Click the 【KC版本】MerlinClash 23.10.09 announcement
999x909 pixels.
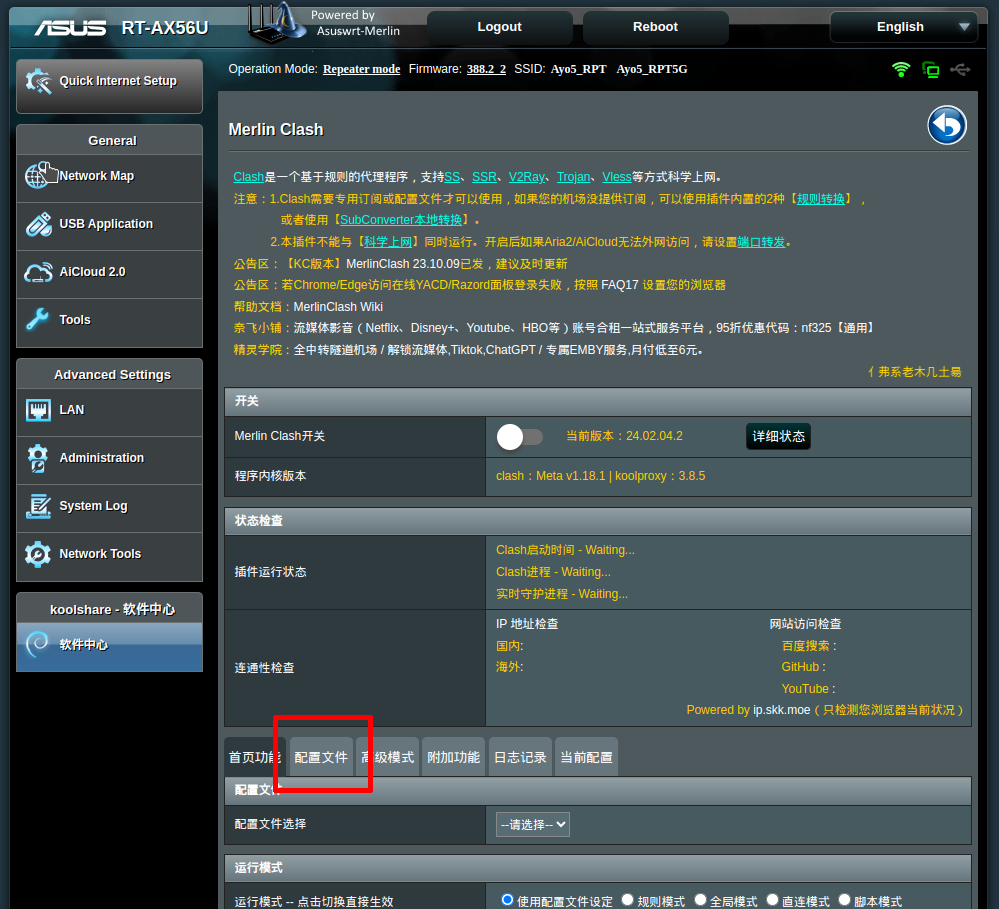pos(424,264)
